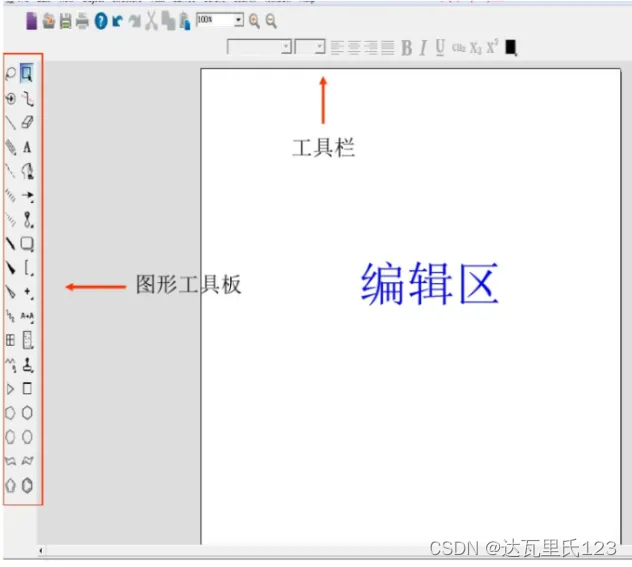The width and height of the screenshot is (632, 567).
Task: Select the left cyclohexane chair ring tool
Action: (x=10, y=461)
